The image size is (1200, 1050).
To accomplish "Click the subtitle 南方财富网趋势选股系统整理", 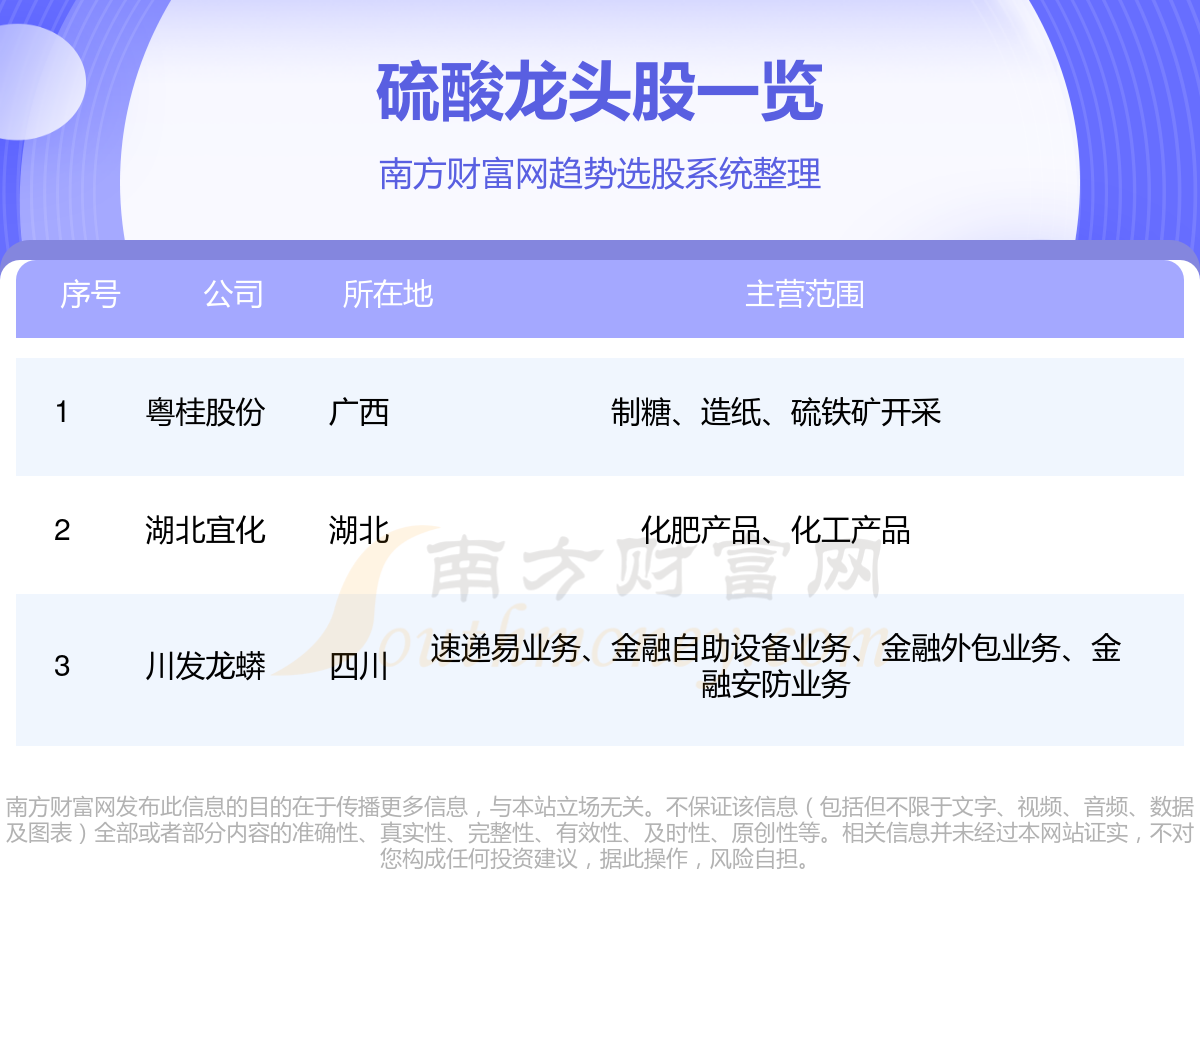I will point(600,174).
